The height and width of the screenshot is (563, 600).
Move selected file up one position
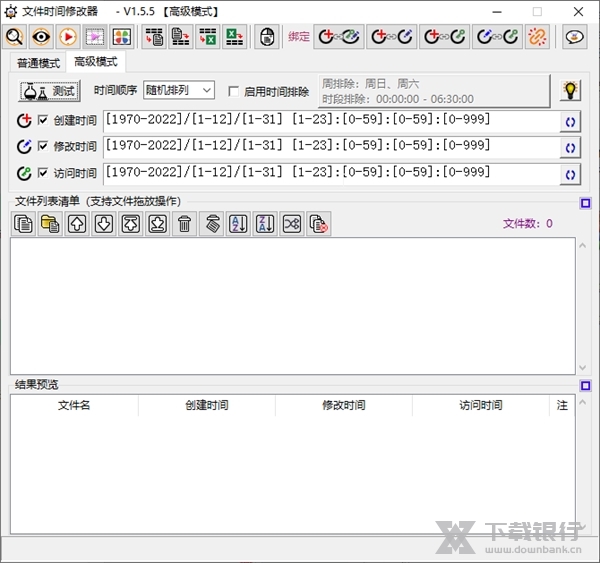77,224
